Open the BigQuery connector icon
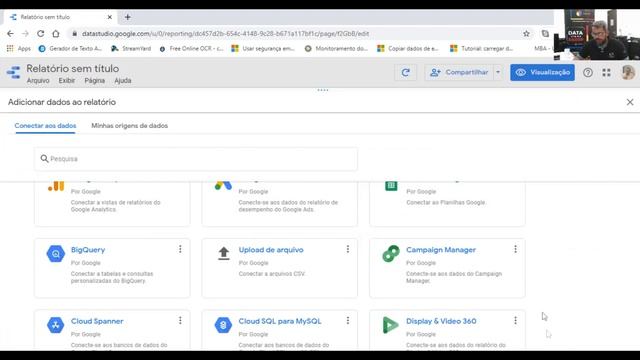 (x=56, y=254)
